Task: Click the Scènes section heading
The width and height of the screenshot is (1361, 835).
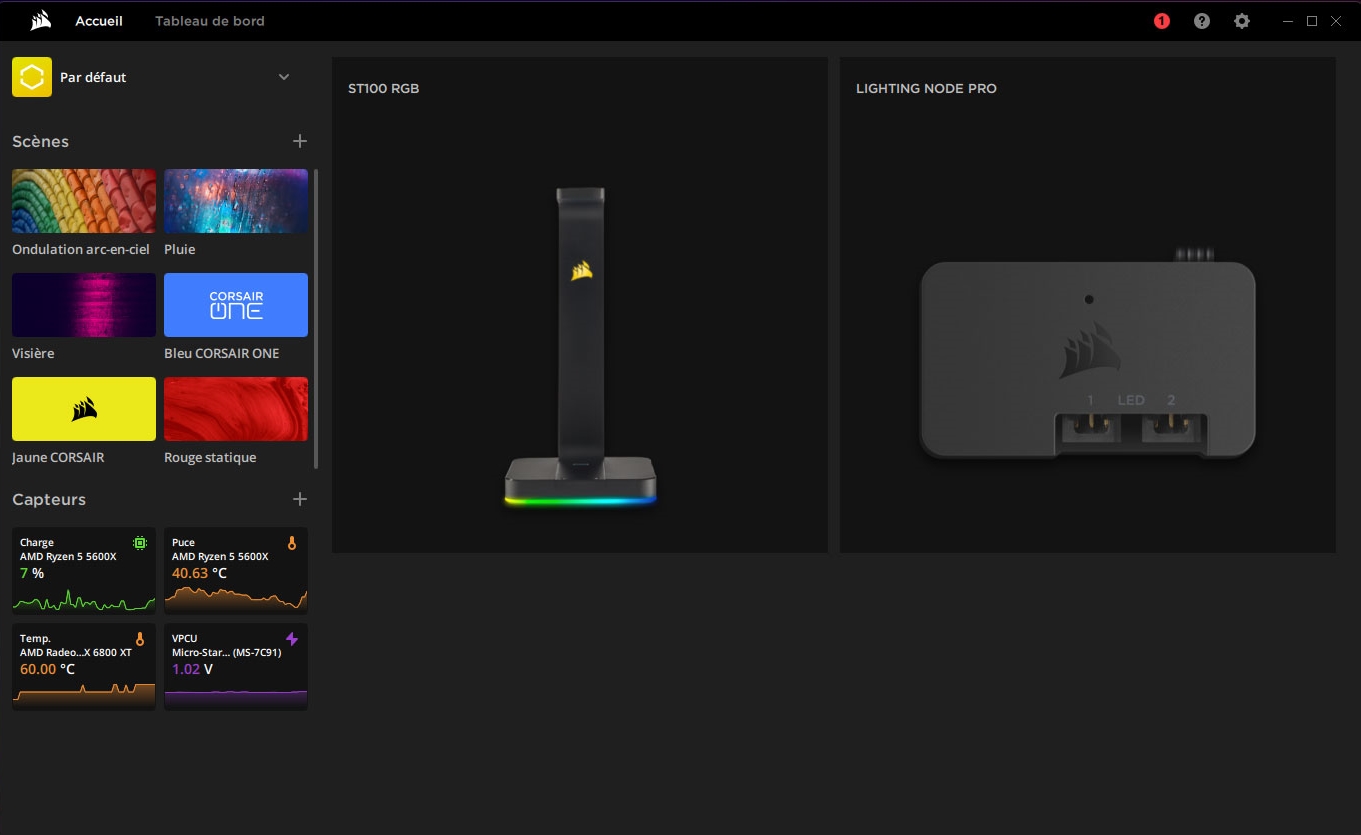Action: coord(40,141)
